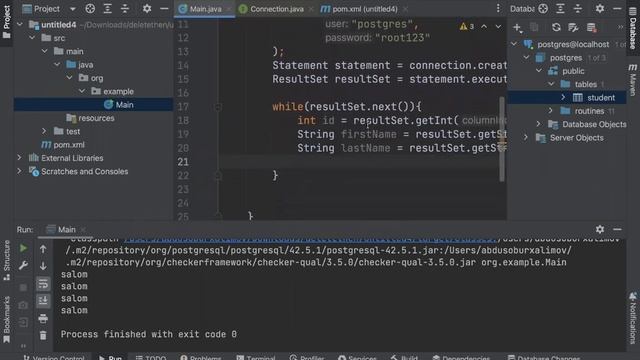Expand Scratches and Consoles node
The height and width of the screenshot is (360, 640).
click(x=19, y=171)
